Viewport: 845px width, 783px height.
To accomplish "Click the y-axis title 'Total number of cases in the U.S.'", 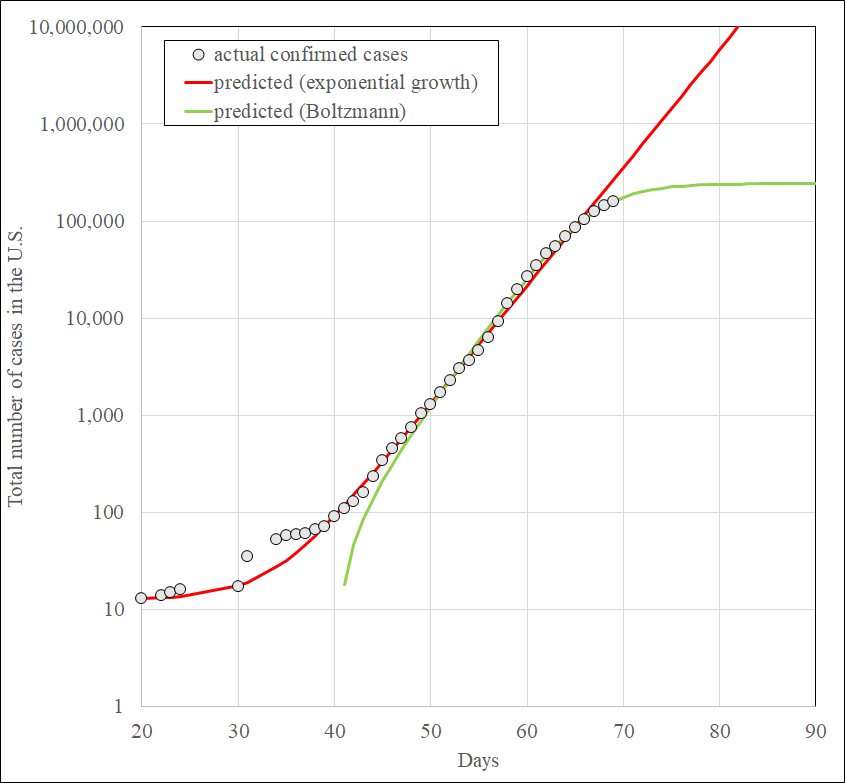I will coord(15,366).
